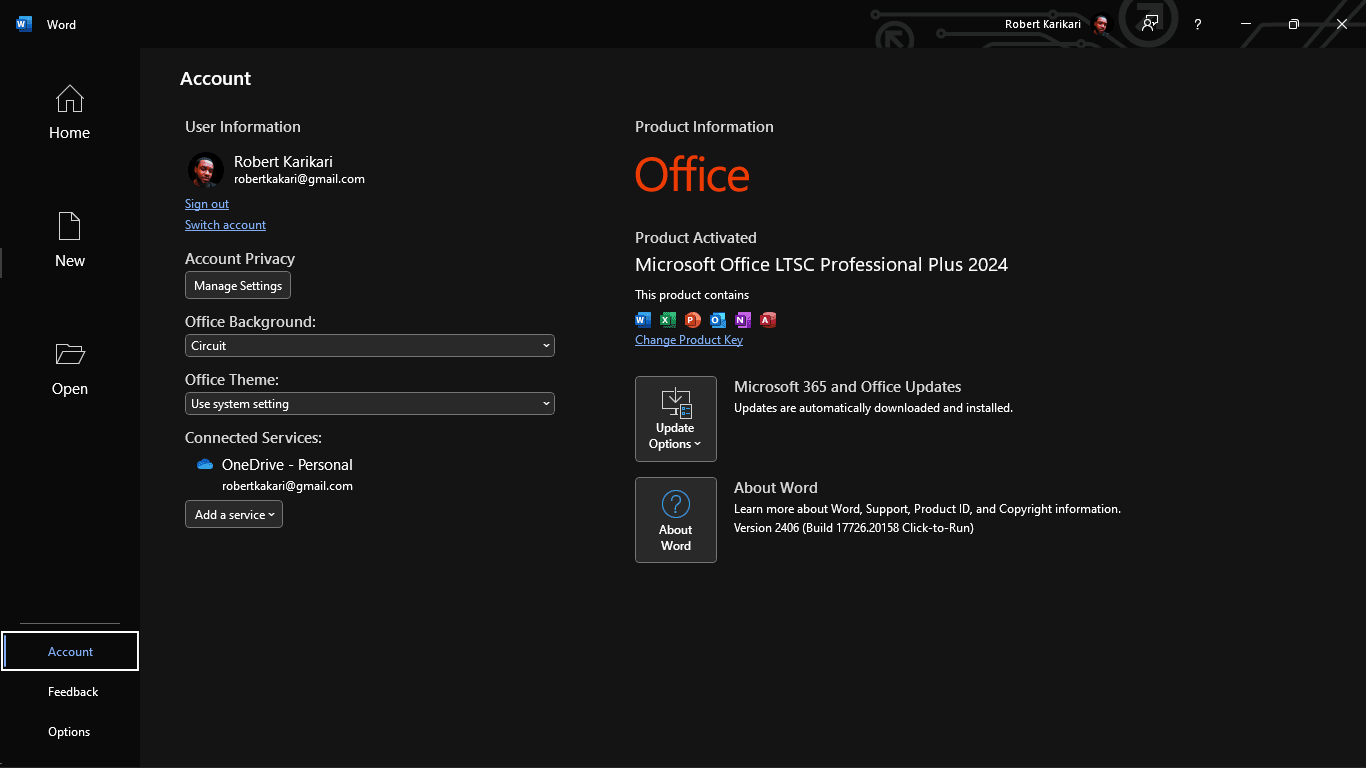Expand the Office Theme dropdown

[370, 403]
